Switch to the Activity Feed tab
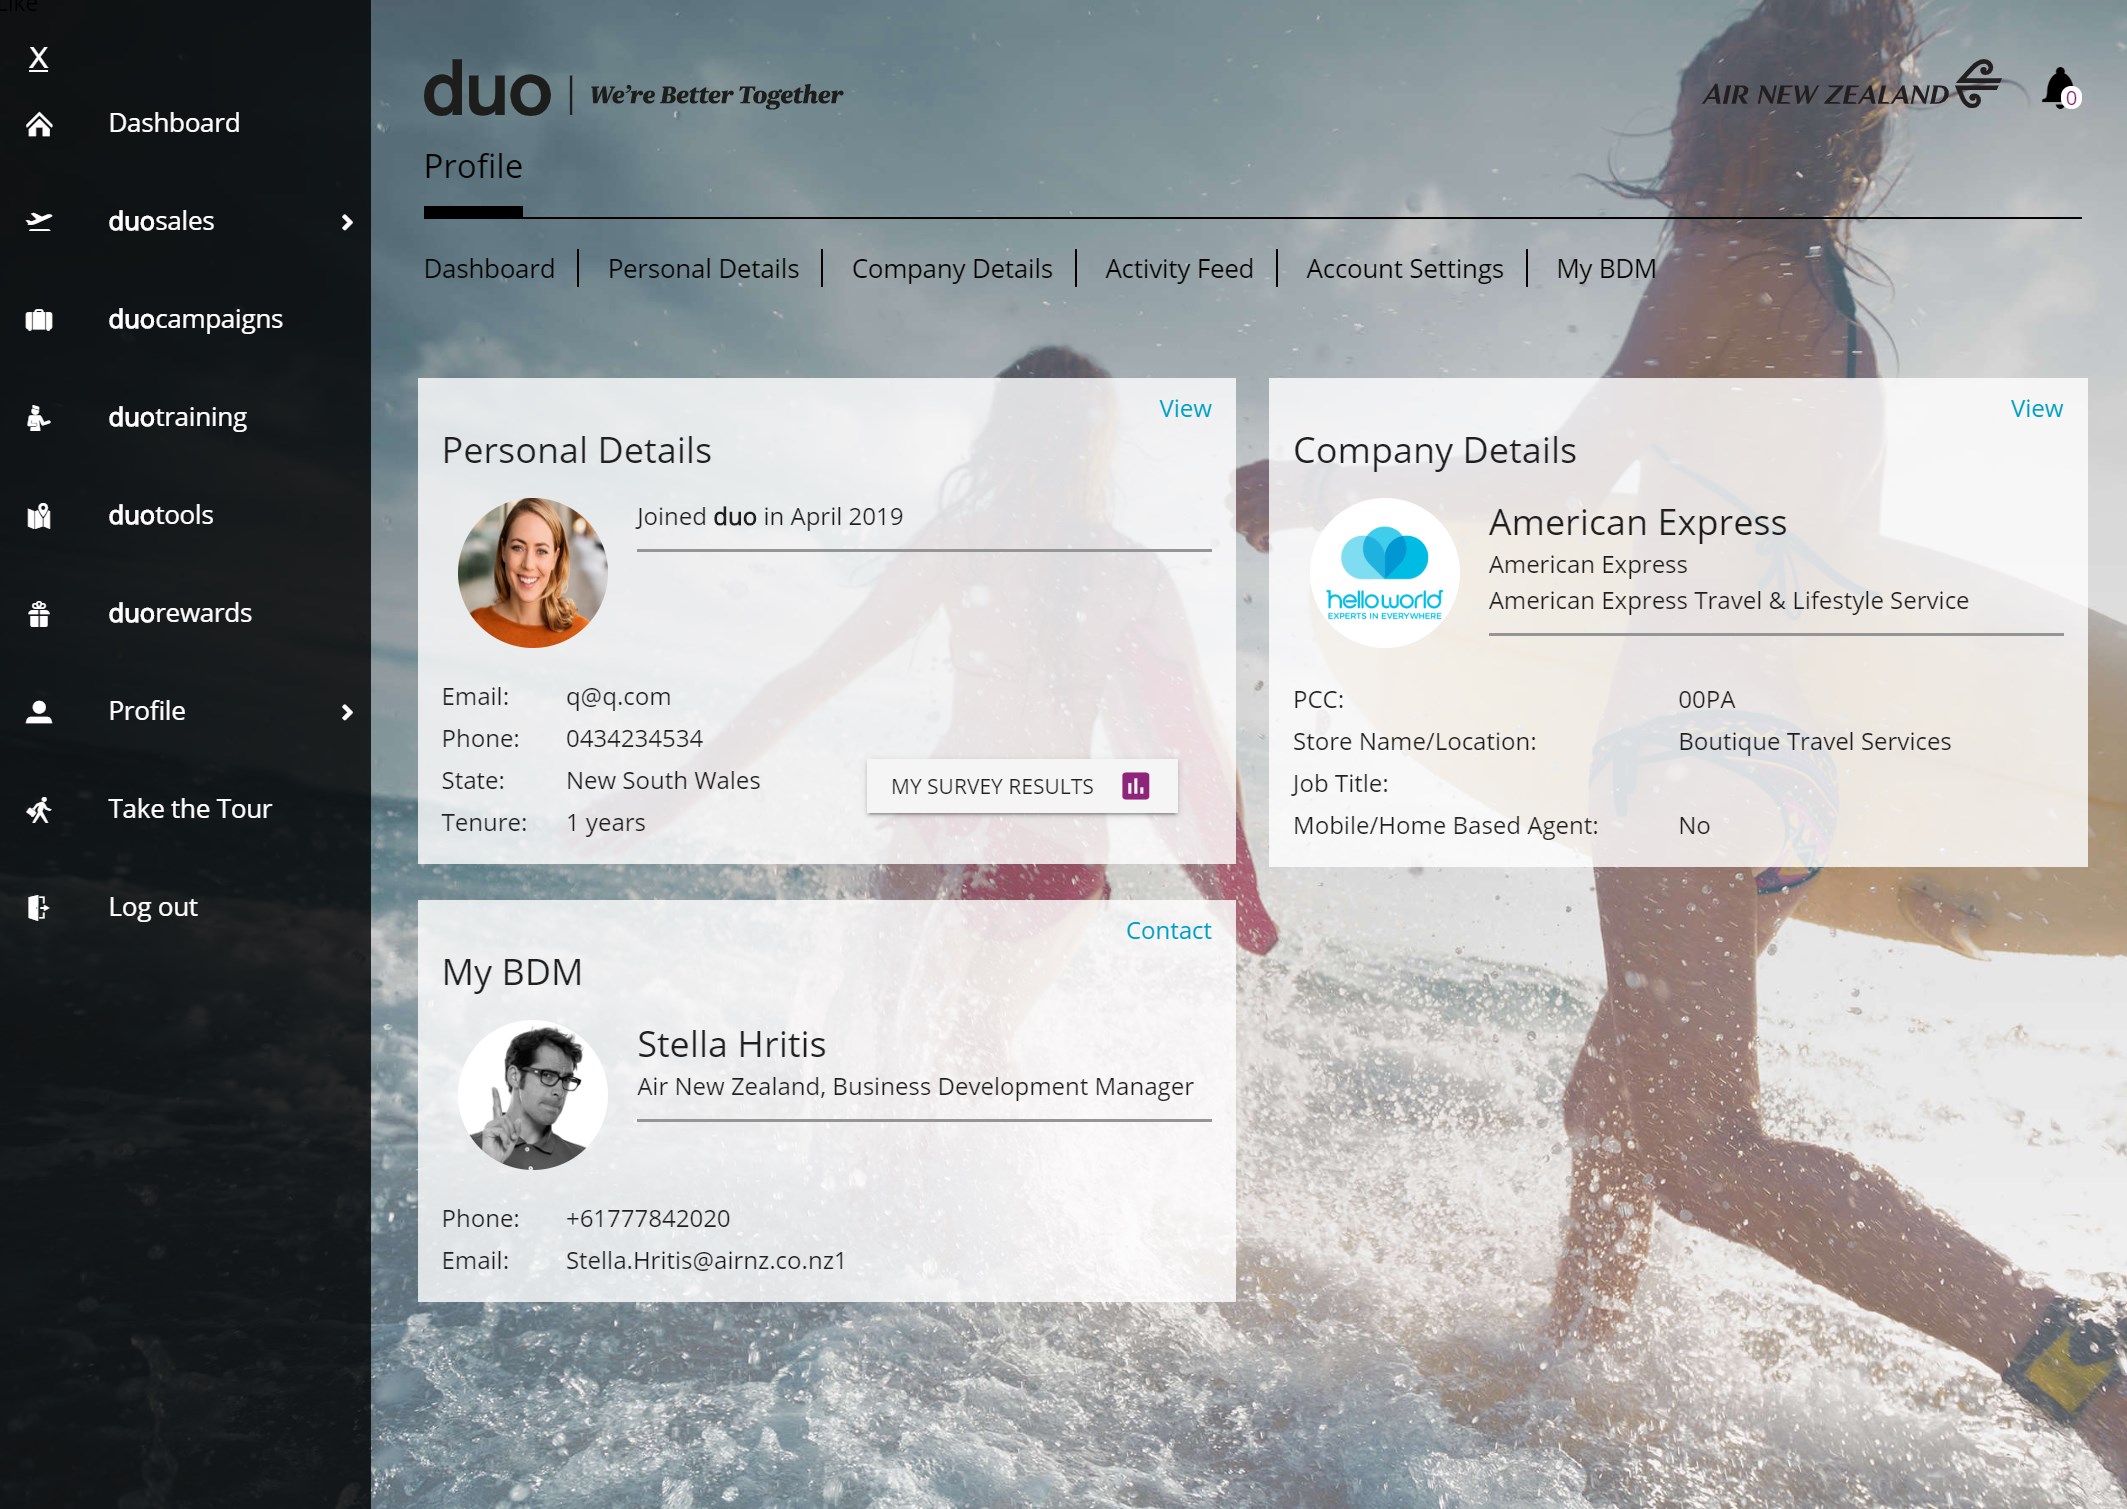The image size is (2127, 1509). coord(1178,268)
